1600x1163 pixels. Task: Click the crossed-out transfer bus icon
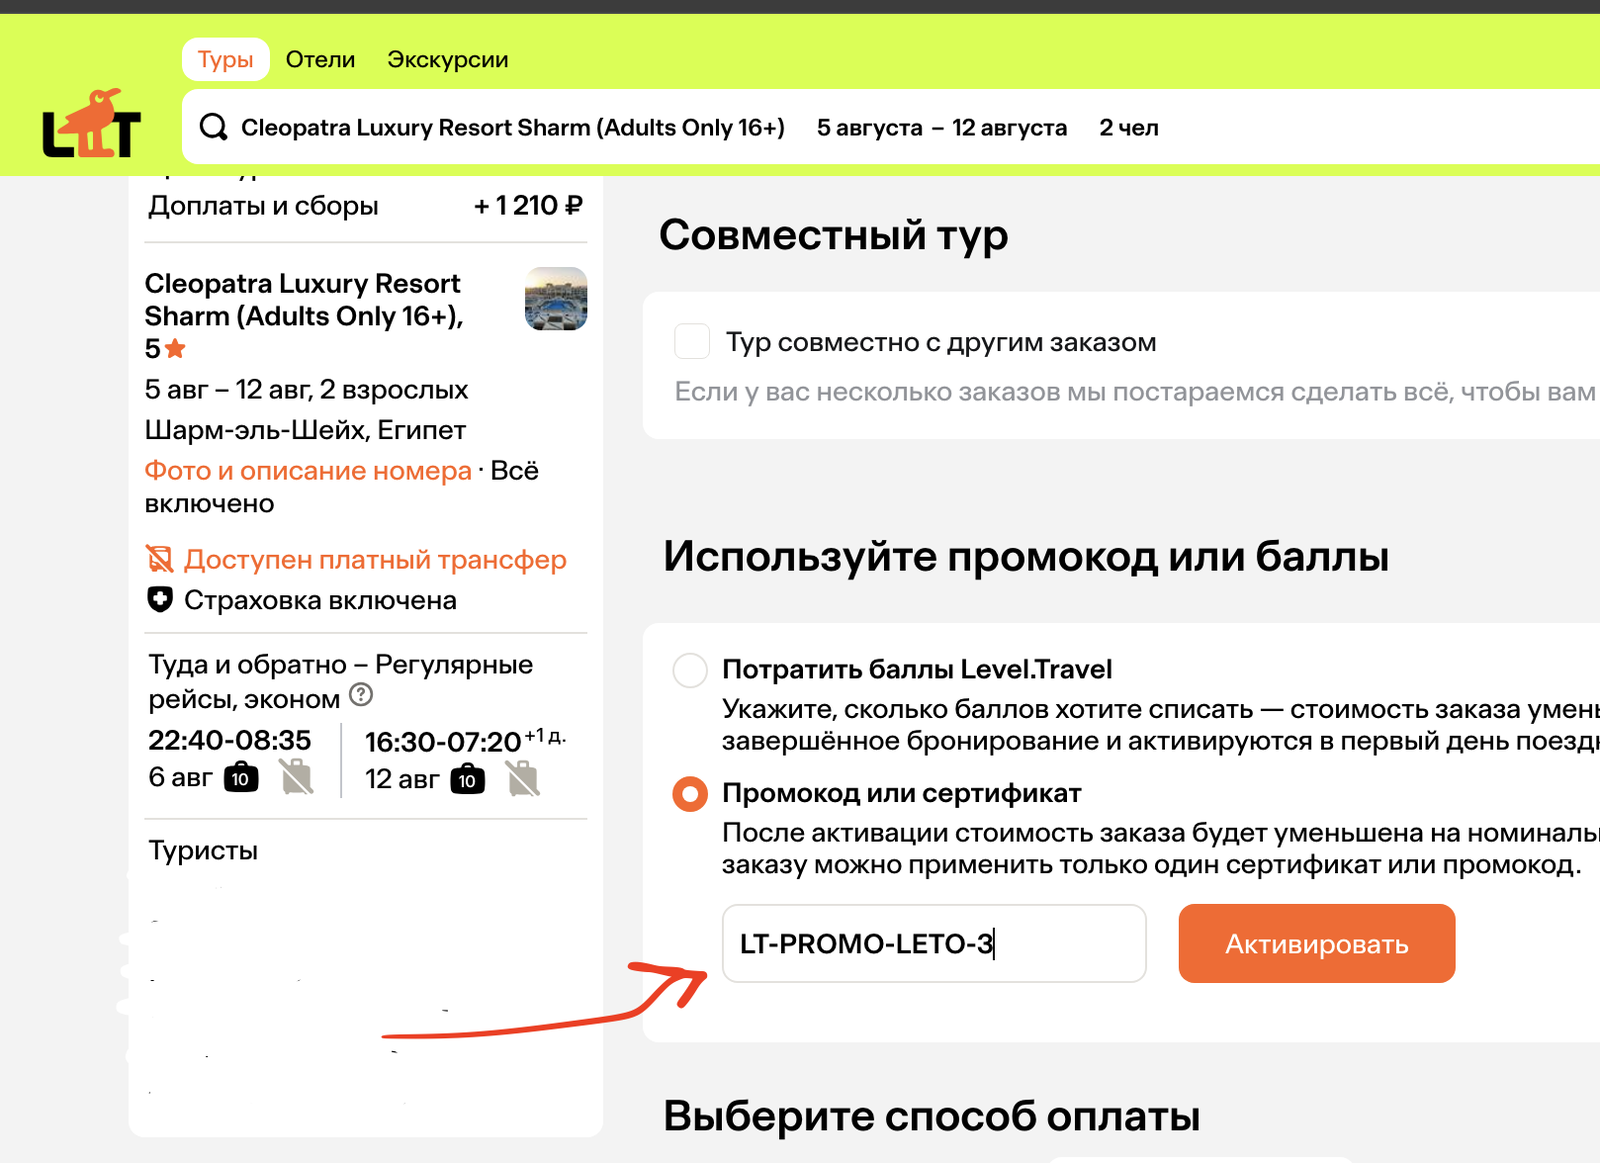[160, 559]
